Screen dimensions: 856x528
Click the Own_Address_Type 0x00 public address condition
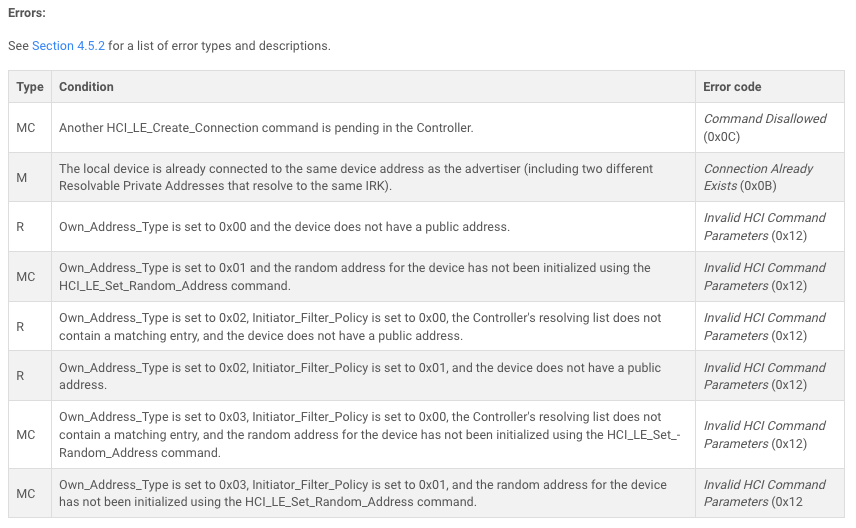284,227
